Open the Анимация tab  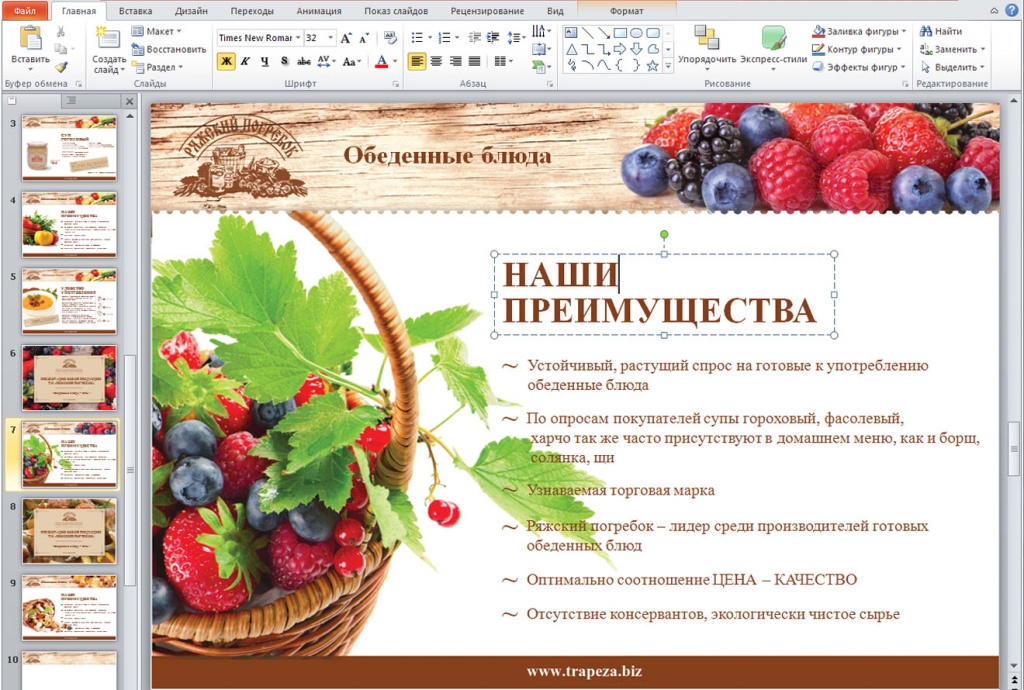(319, 10)
